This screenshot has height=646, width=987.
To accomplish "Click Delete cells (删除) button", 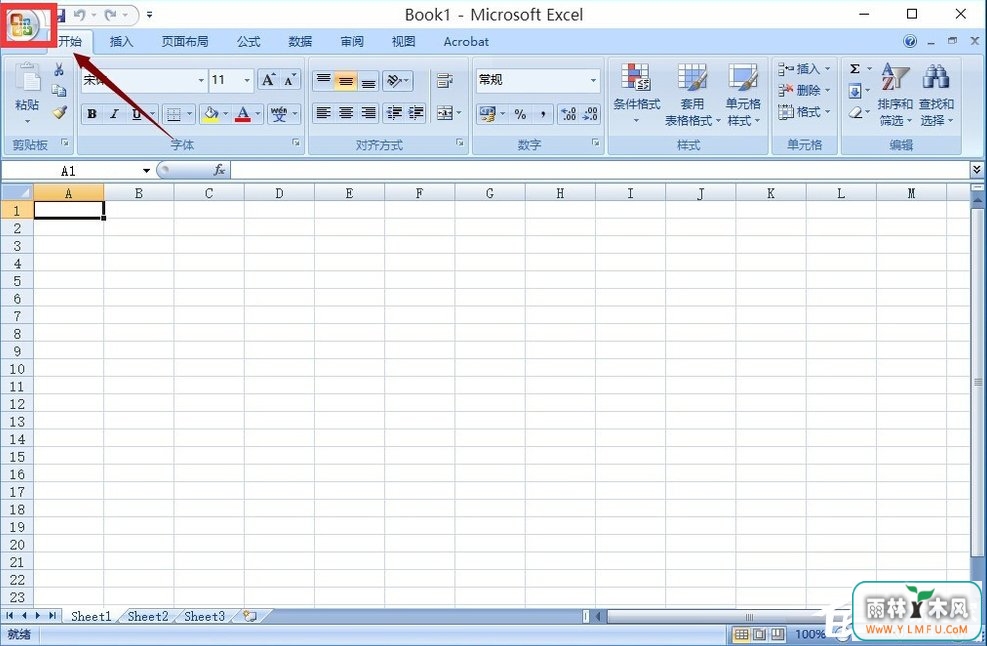I will click(803, 90).
